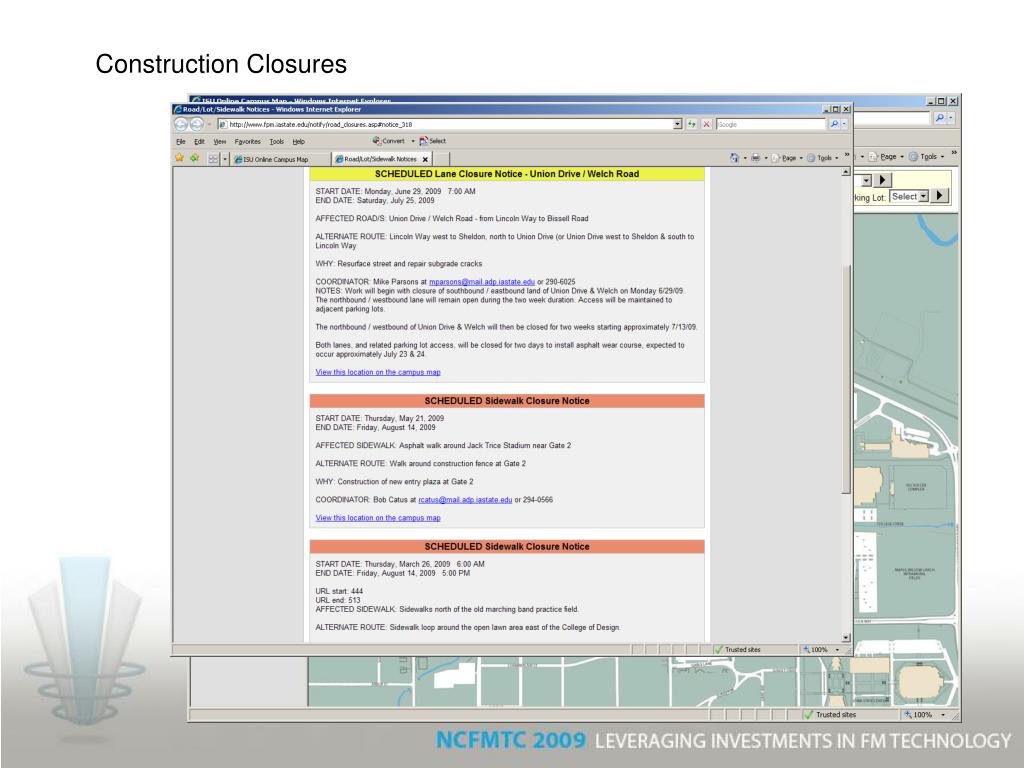Screen dimensions: 1024x768
Task: Open search provider dropdown in front window
Action: tap(844, 124)
